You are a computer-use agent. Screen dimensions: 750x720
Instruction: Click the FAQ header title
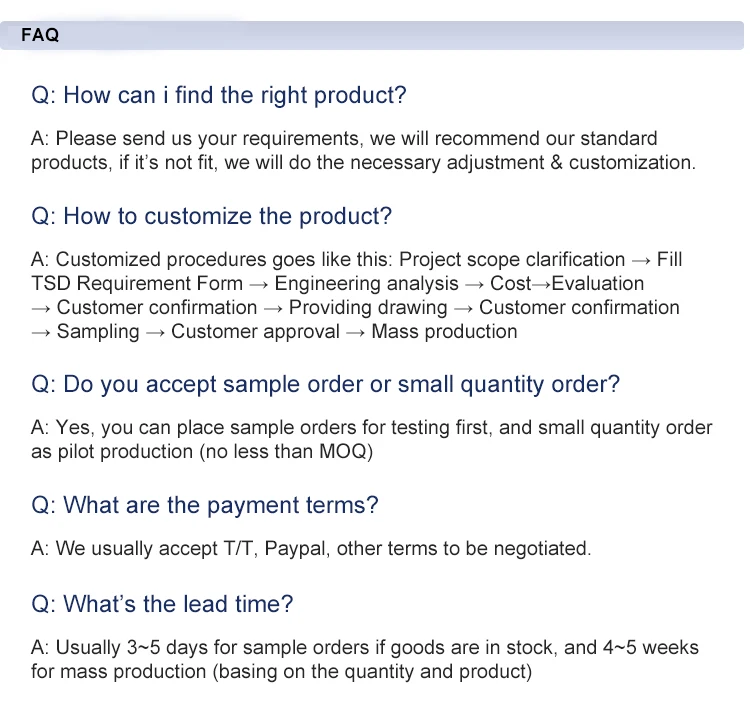(40, 35)
